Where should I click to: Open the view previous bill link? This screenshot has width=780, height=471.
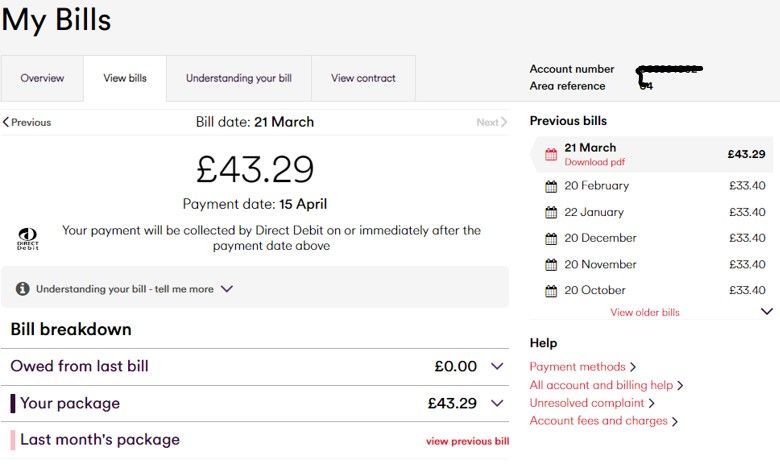(x=467, y=441)
